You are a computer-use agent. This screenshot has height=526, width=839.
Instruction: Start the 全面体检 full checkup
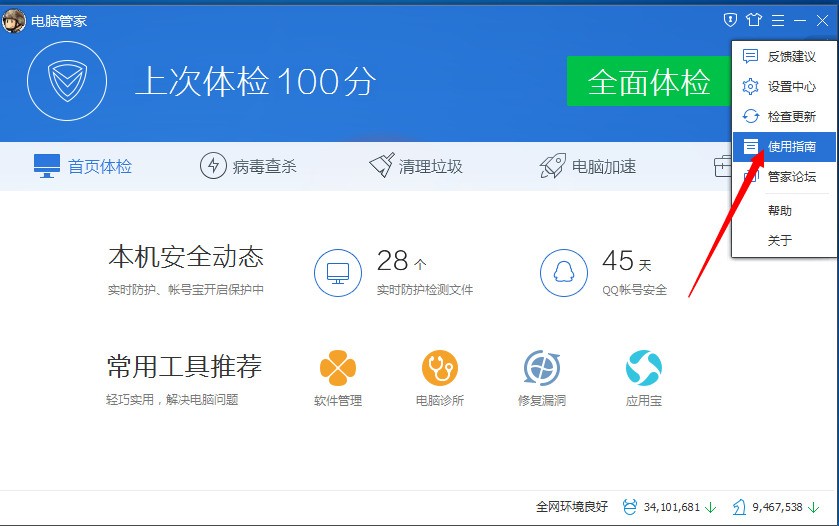coord(649,81)
